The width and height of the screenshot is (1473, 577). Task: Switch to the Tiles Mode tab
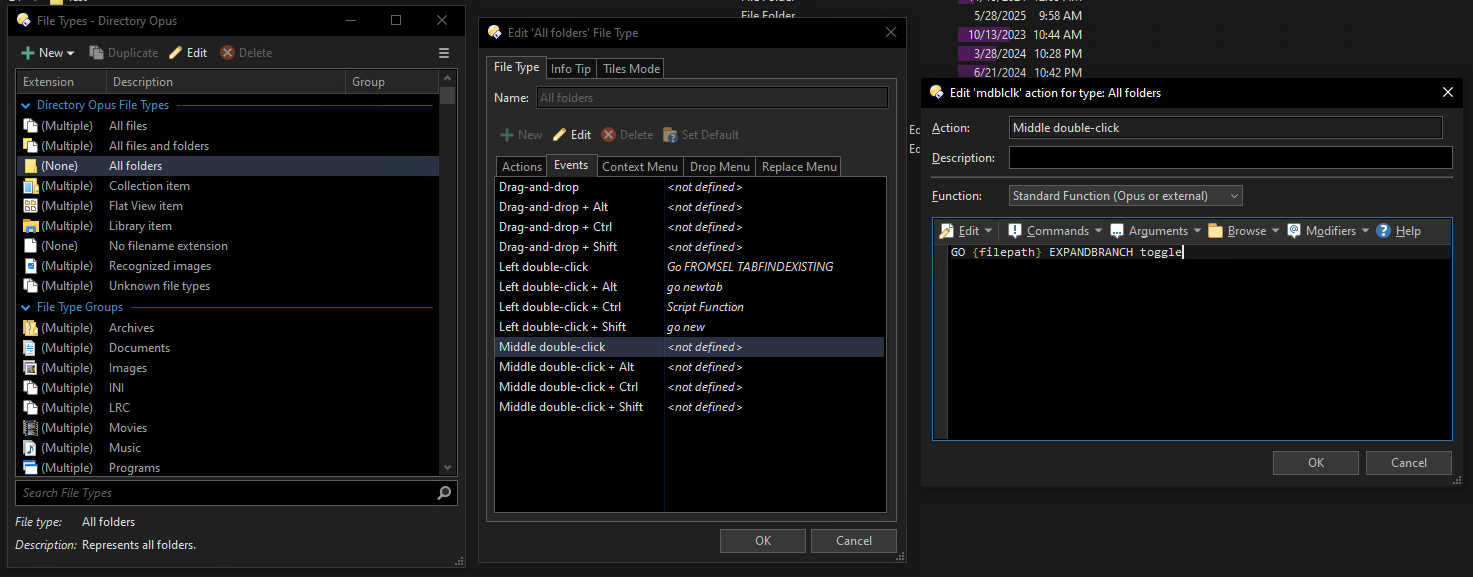[x=631, y=69]
